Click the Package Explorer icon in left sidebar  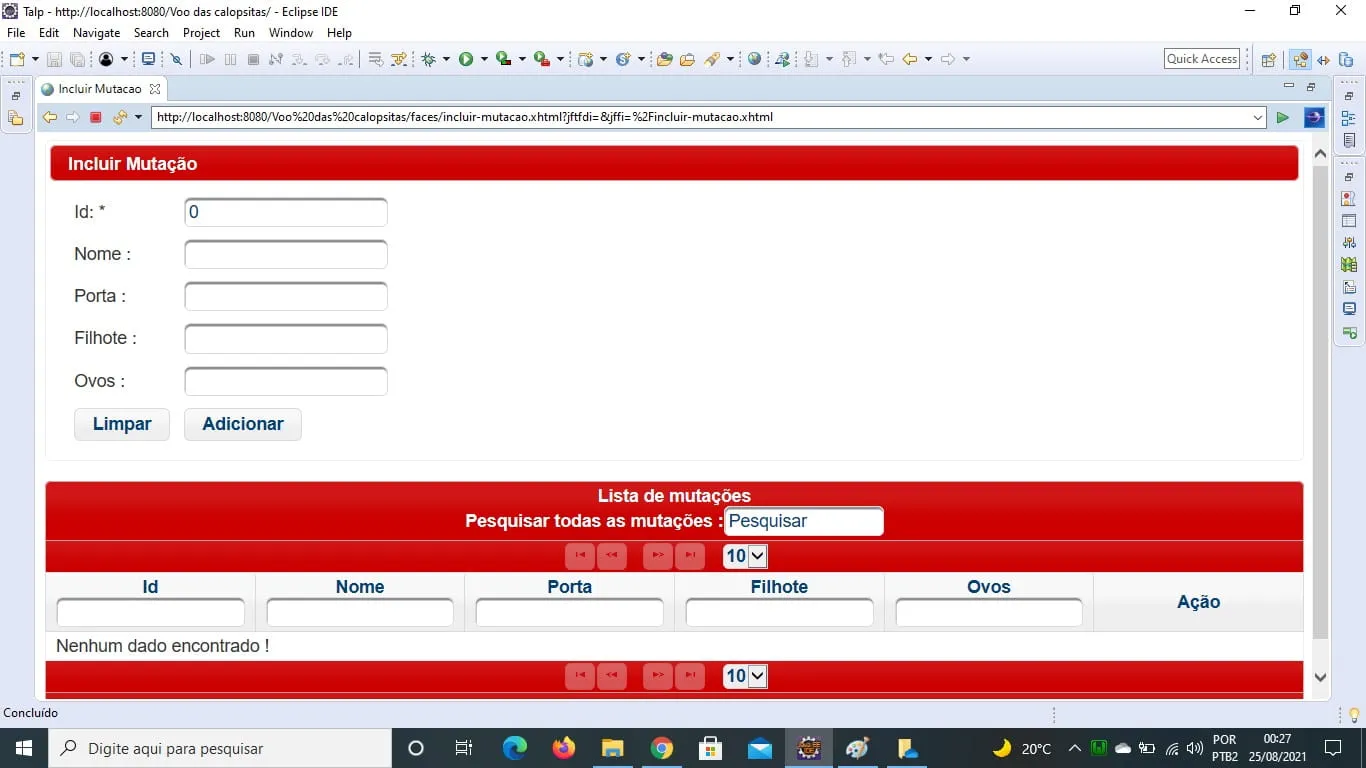pyautogui.click(x=15, y=118)
